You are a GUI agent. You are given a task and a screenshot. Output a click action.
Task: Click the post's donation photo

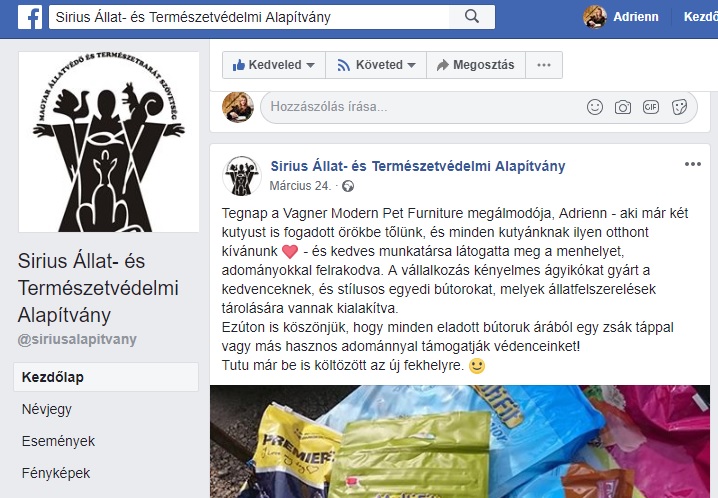tap(460, 441)
